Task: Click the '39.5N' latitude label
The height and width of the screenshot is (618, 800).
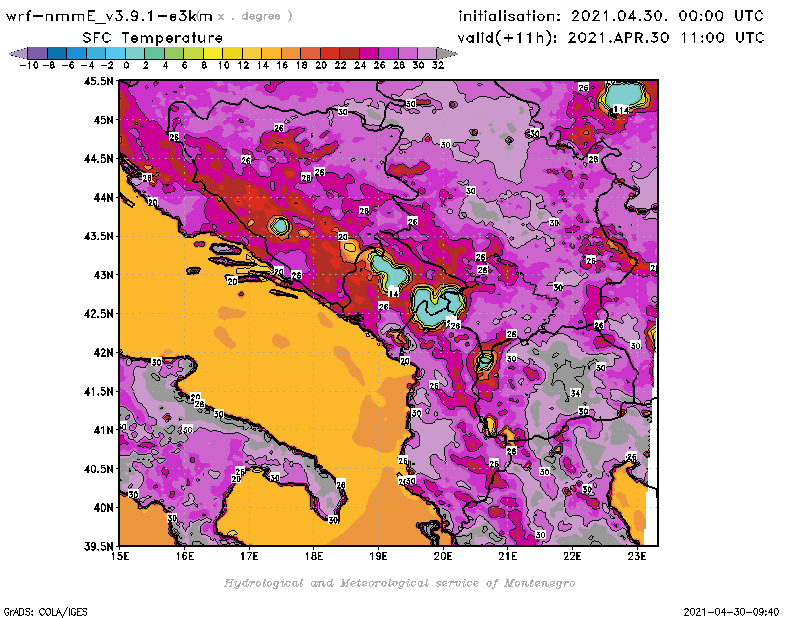Action: (x=98, y=547)
